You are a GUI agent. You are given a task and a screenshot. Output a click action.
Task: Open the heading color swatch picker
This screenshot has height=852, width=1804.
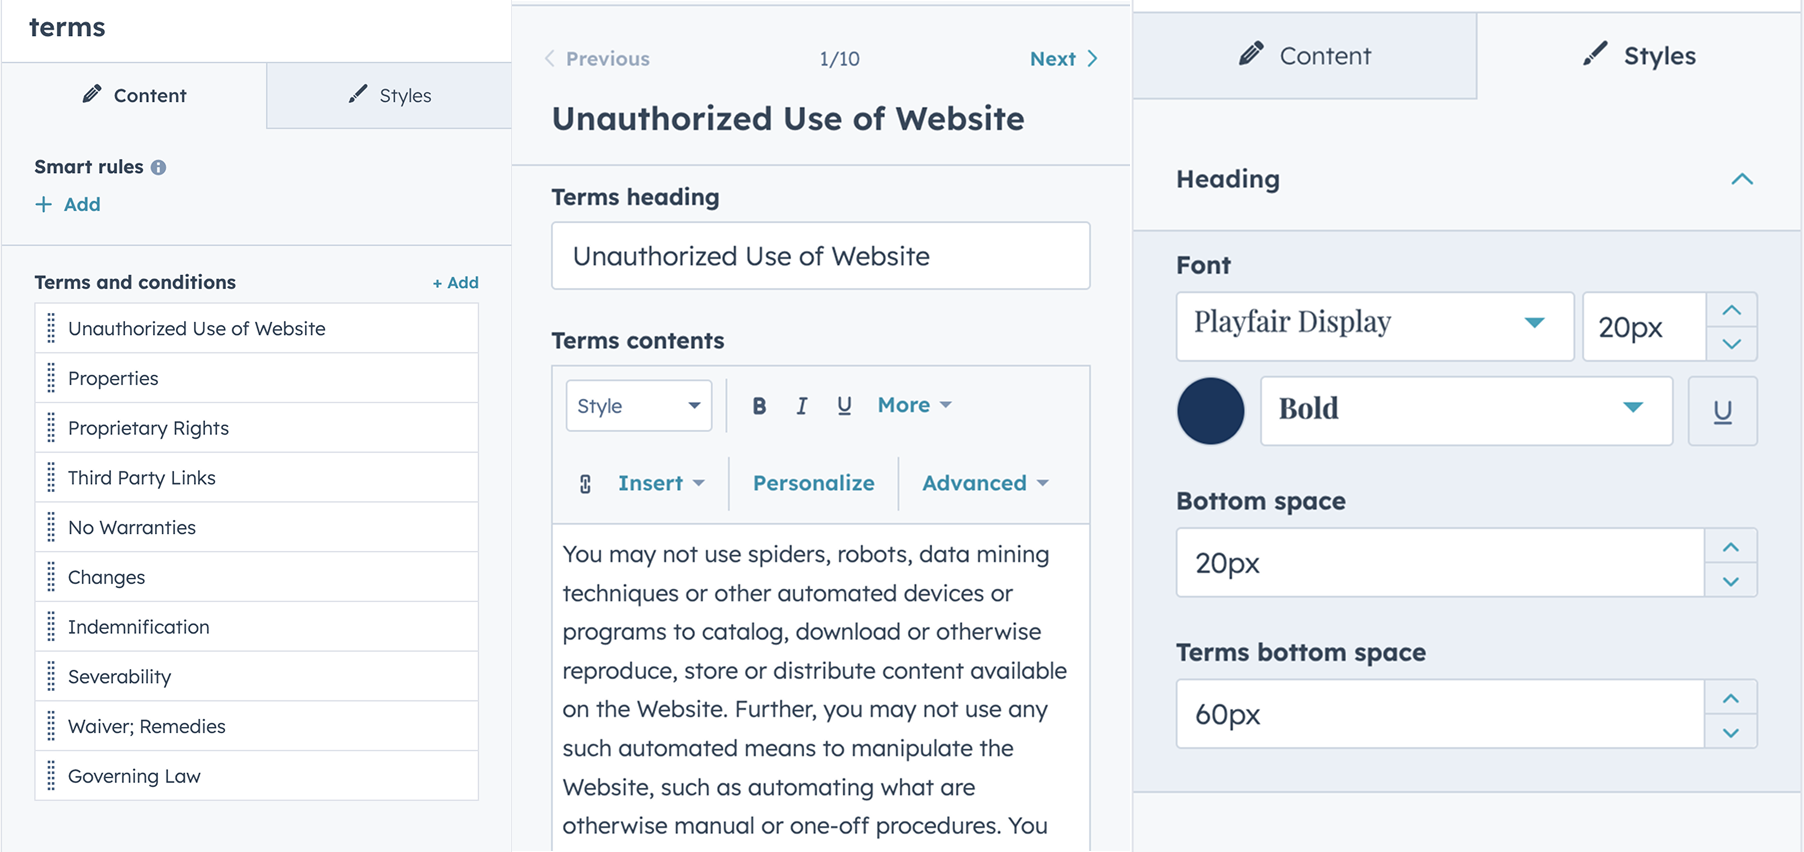pyautogui.click(x=1210, y=411)
